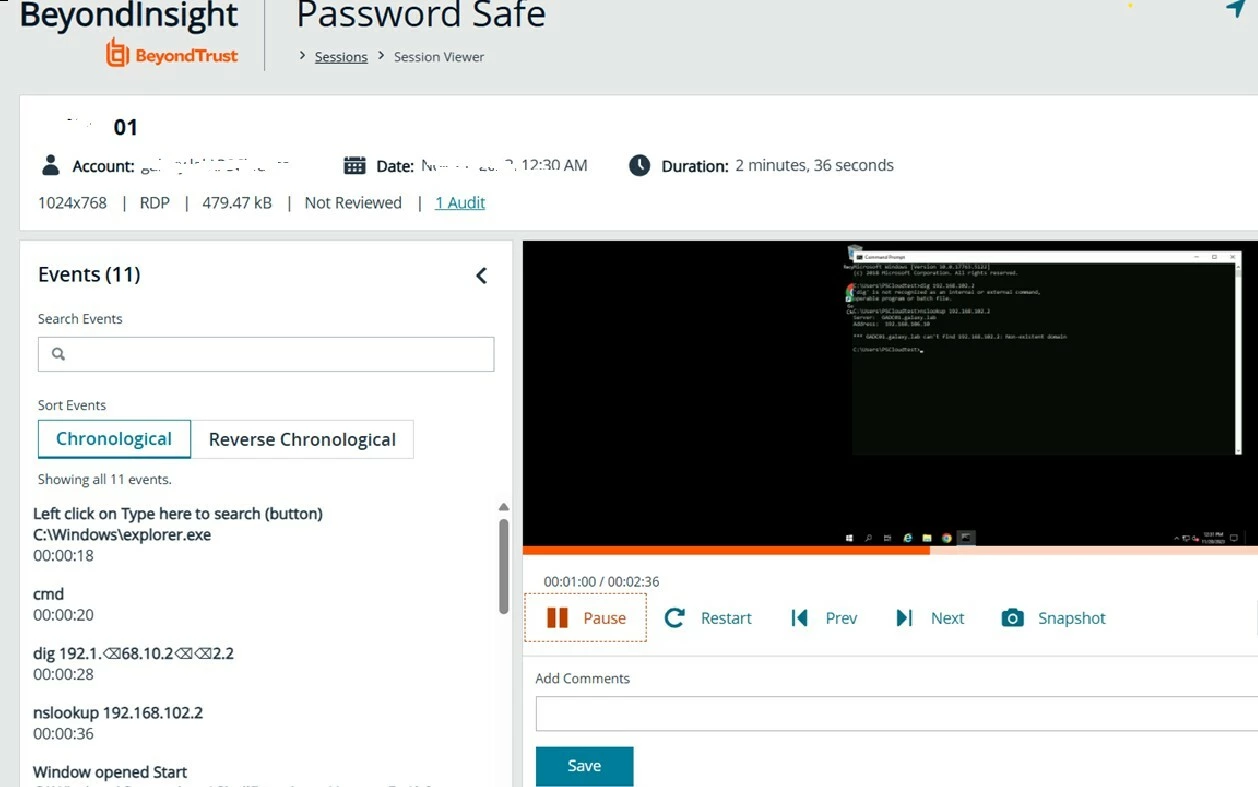This screenshot has height=787, width=1258.
Task: Click the navigation arrow icon at top right
Action: pyautogui.click(x=1235, y=8)
